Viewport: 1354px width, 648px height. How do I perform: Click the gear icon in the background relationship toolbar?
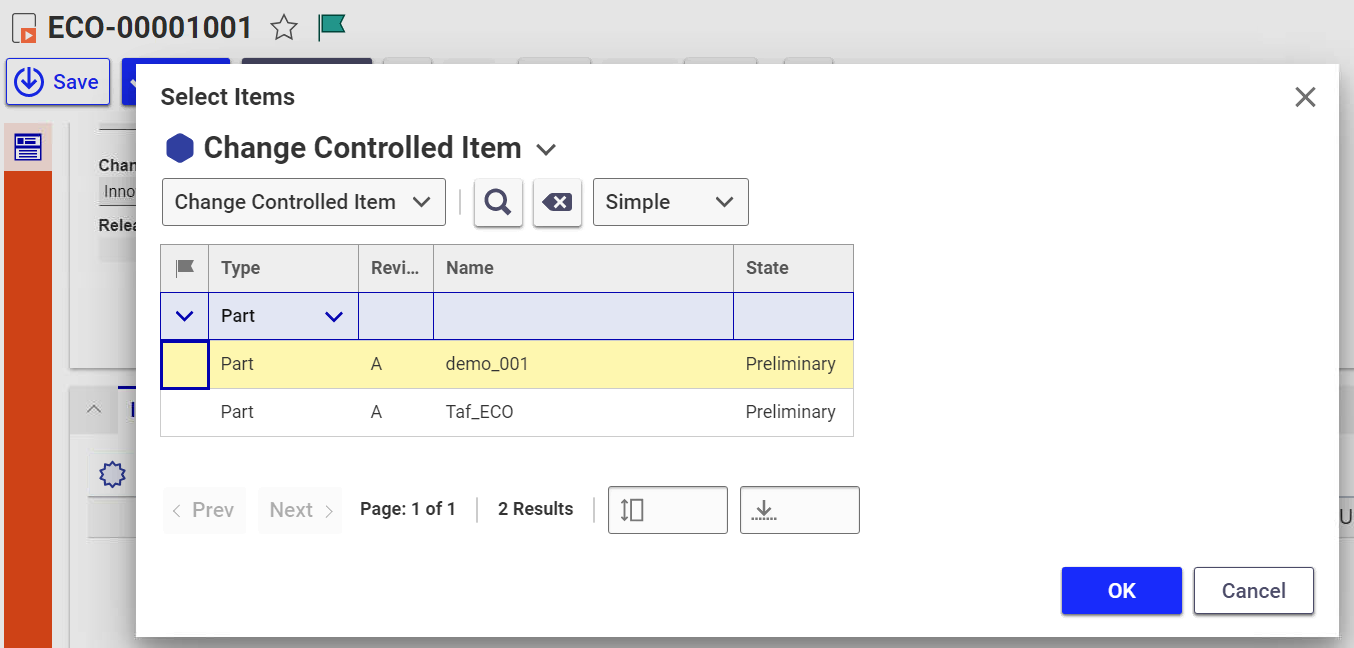[x=112, y=475]
